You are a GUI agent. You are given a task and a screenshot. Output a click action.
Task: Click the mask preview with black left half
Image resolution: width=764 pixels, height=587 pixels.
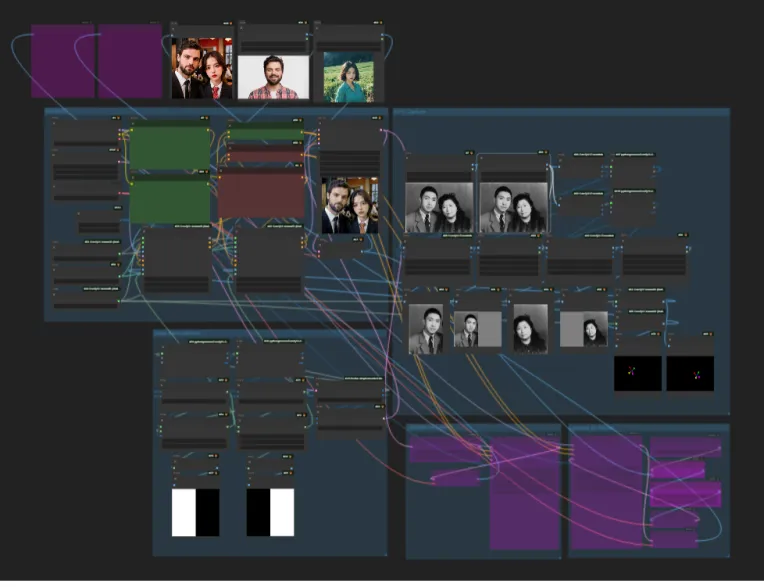pyautogui.click(x=270, y=512)
